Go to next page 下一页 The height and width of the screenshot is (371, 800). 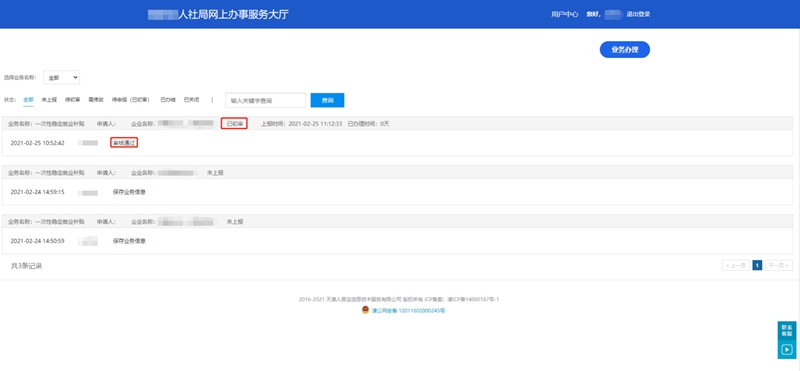[x=779, y=265]
